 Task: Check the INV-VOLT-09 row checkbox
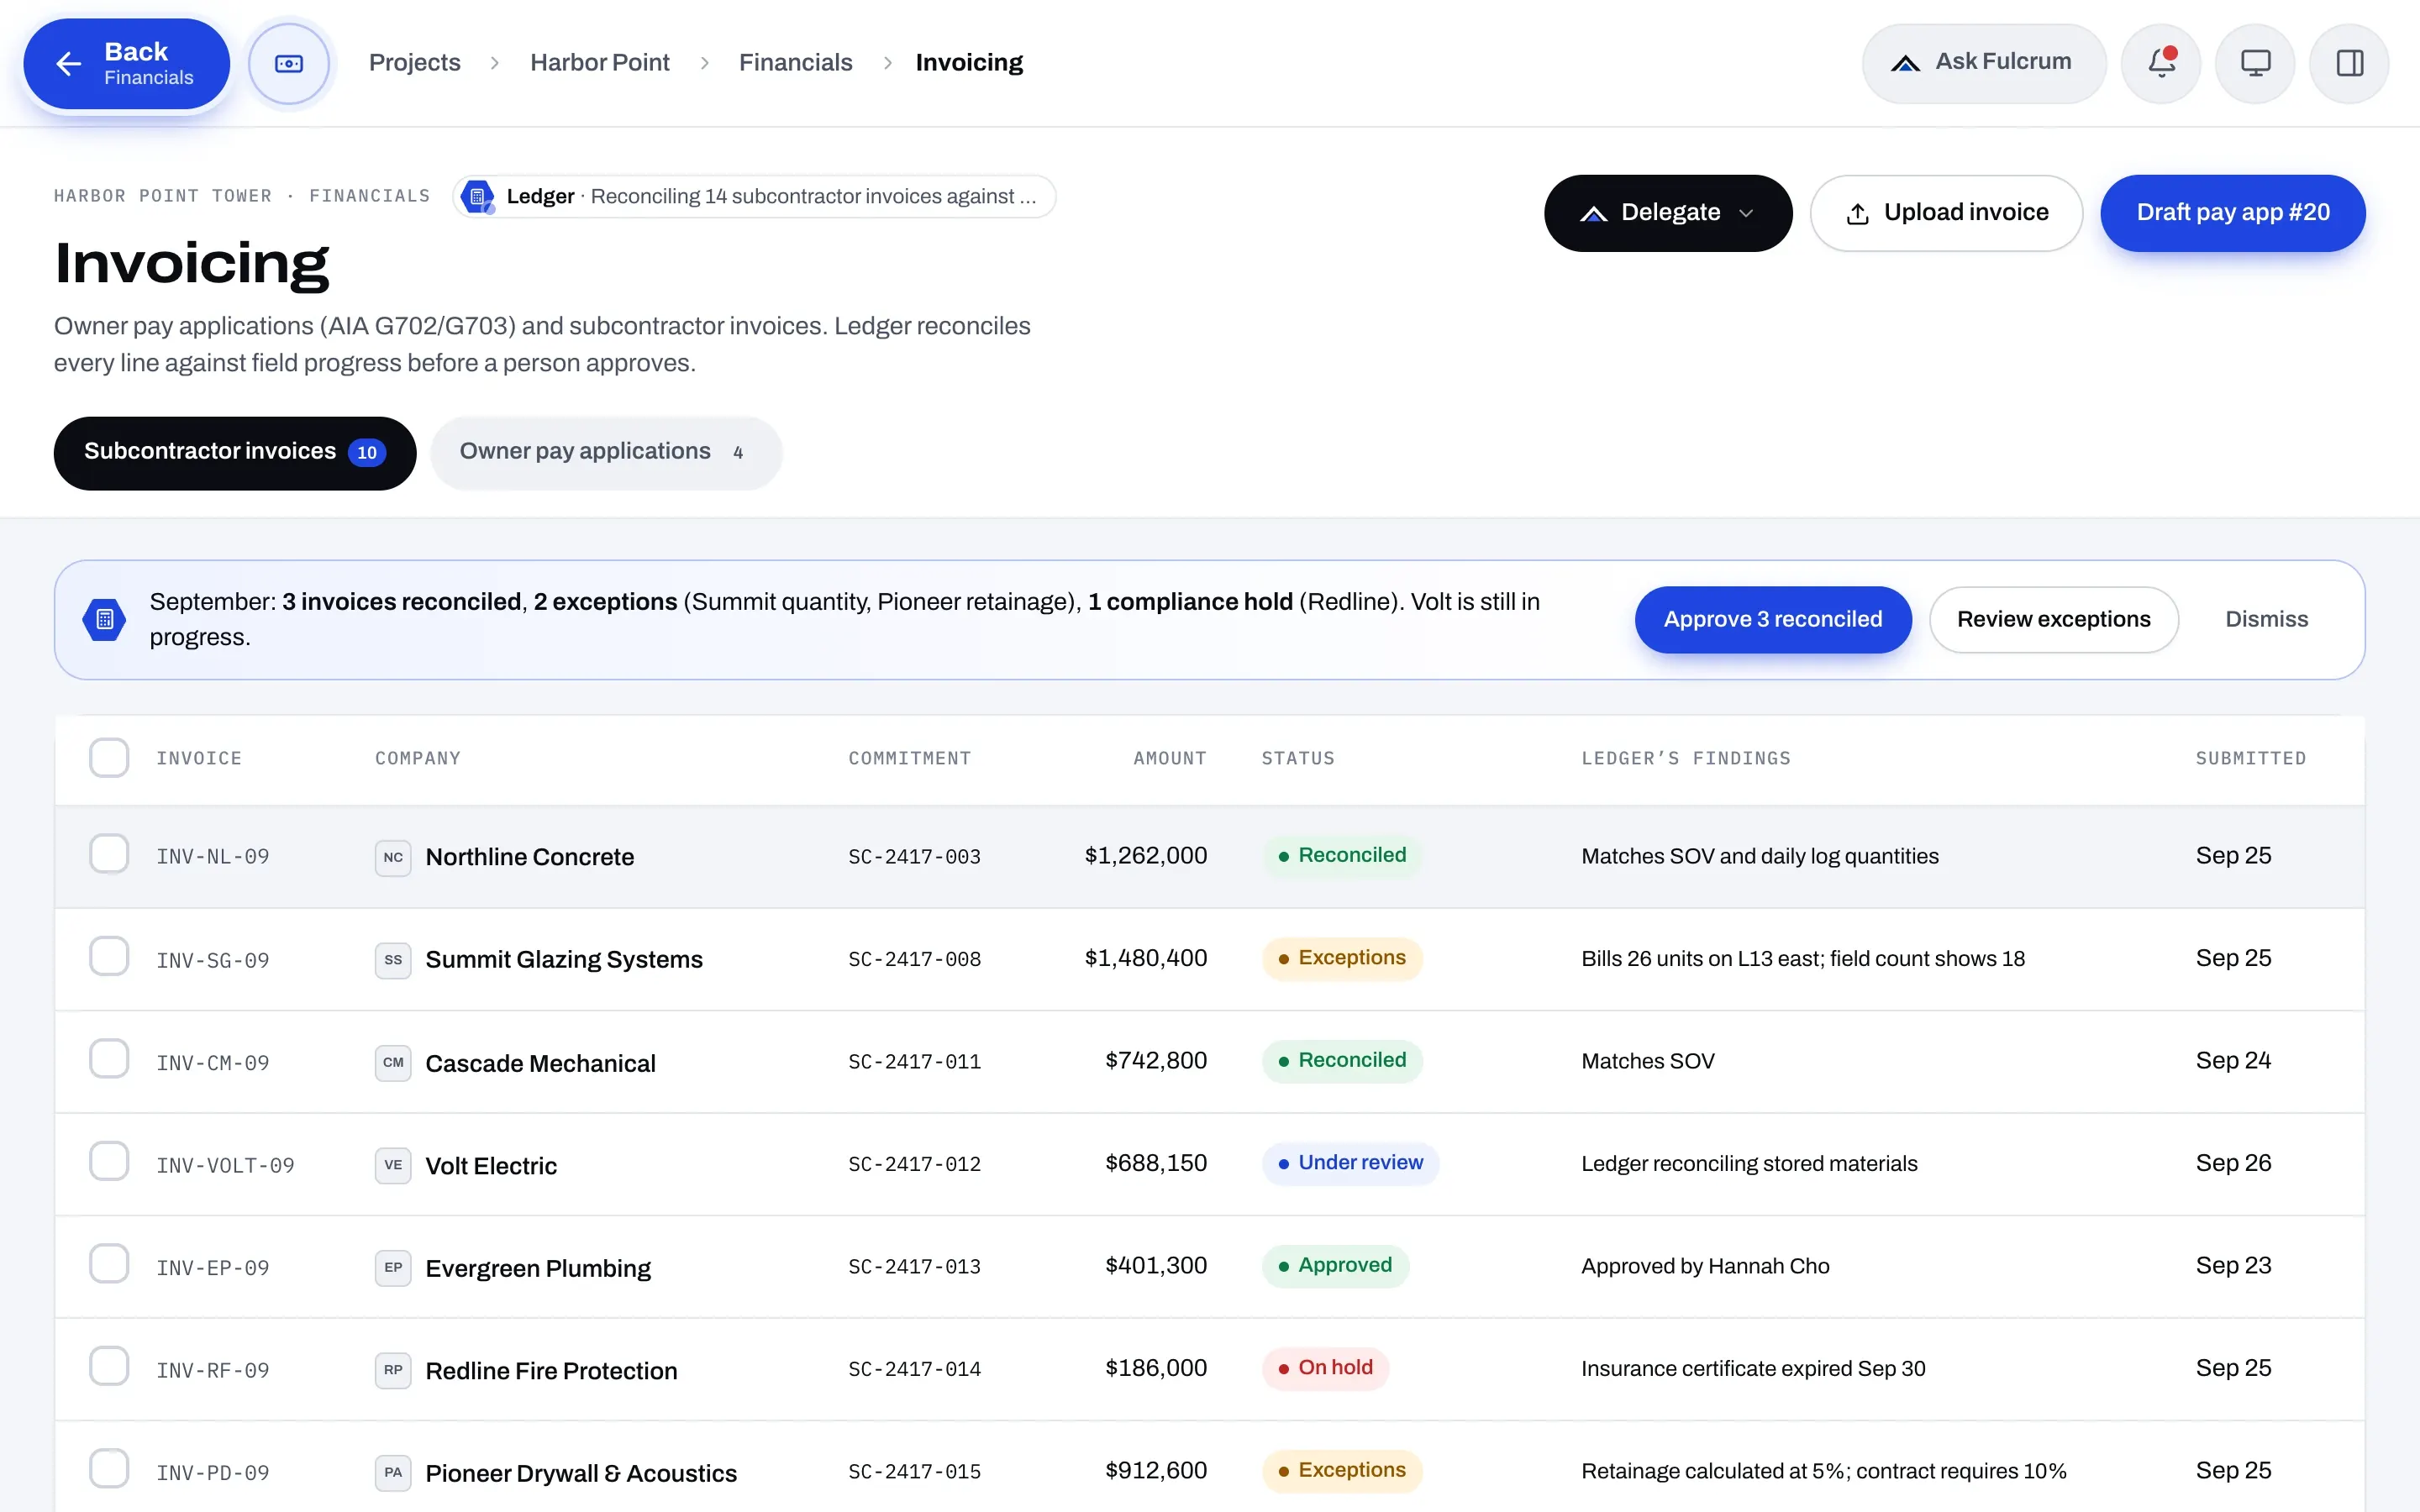click(109, 1161)
